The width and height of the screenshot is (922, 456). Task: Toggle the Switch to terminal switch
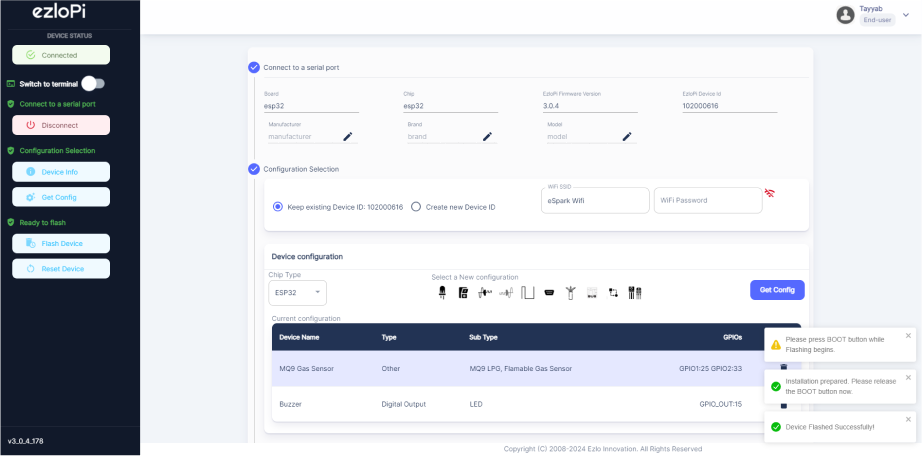93,84
